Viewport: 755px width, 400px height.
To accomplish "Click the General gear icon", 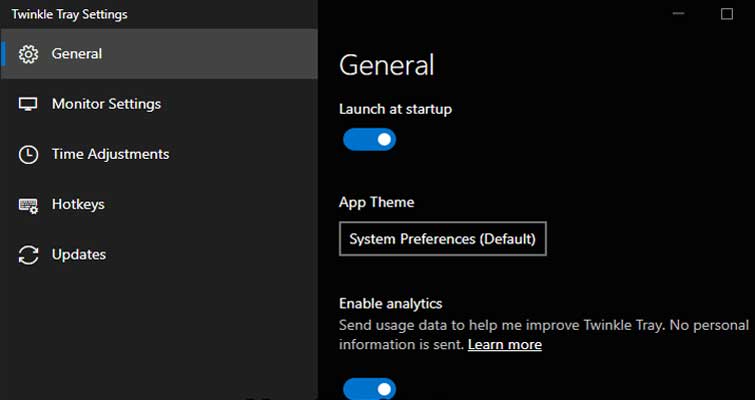I will point(28,54).
